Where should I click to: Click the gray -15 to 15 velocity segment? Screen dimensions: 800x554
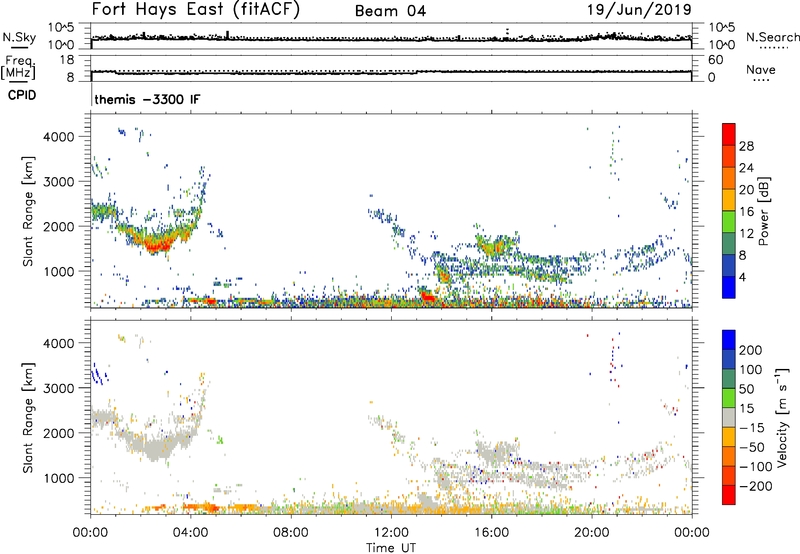(729, 417)
